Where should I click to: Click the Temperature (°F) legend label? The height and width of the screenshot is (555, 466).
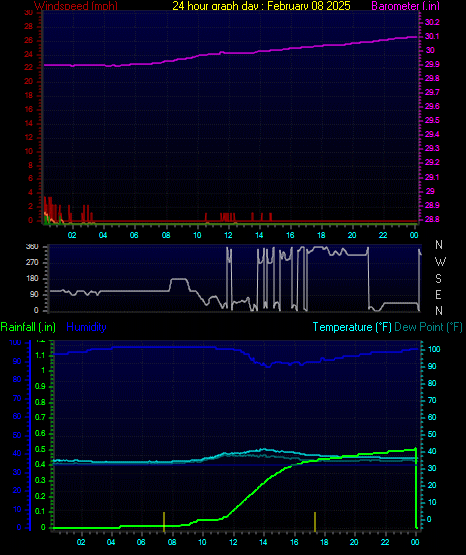tap(352, 327)
